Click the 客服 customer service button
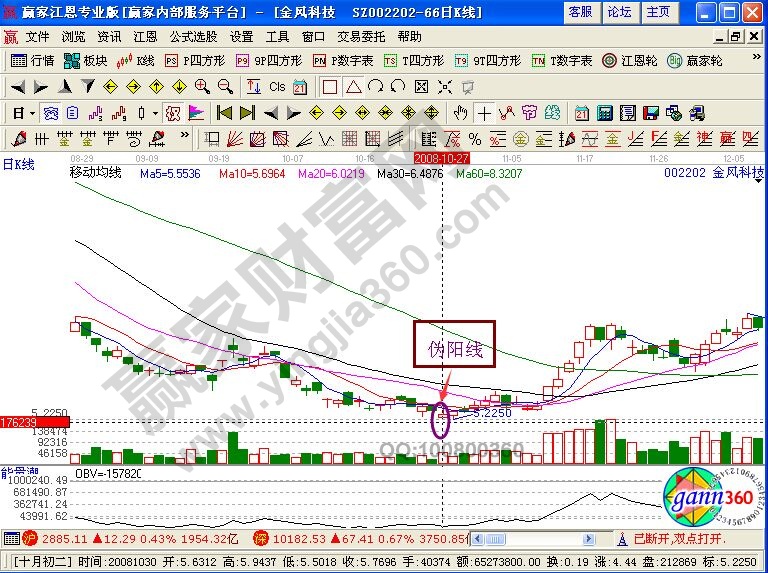Viewport: 768px width, 573px height. [x=580, y=12]
